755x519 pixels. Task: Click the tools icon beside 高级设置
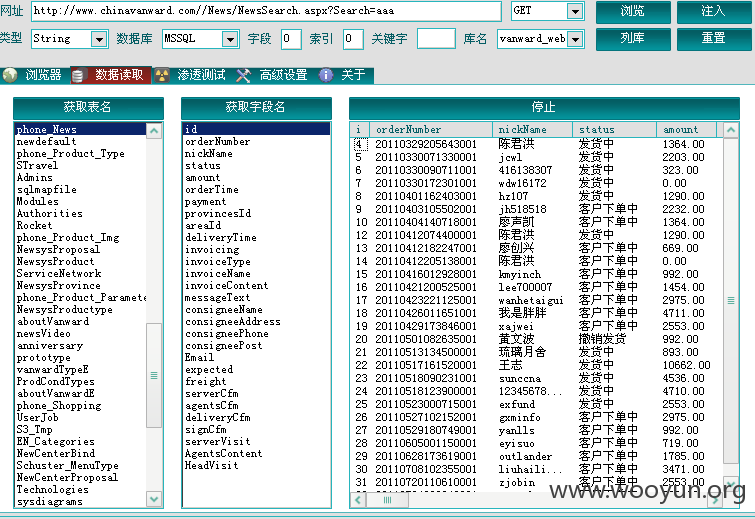pos(244,75)
